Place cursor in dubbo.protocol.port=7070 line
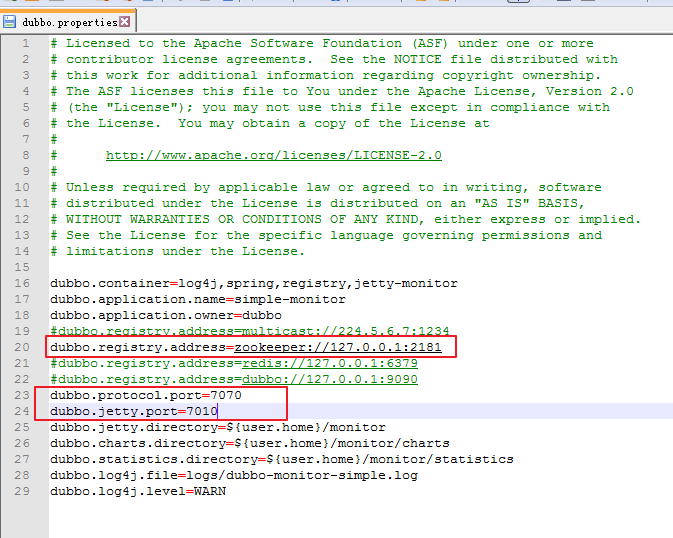This screenshot has height=538, width=673. pos(146,395)
